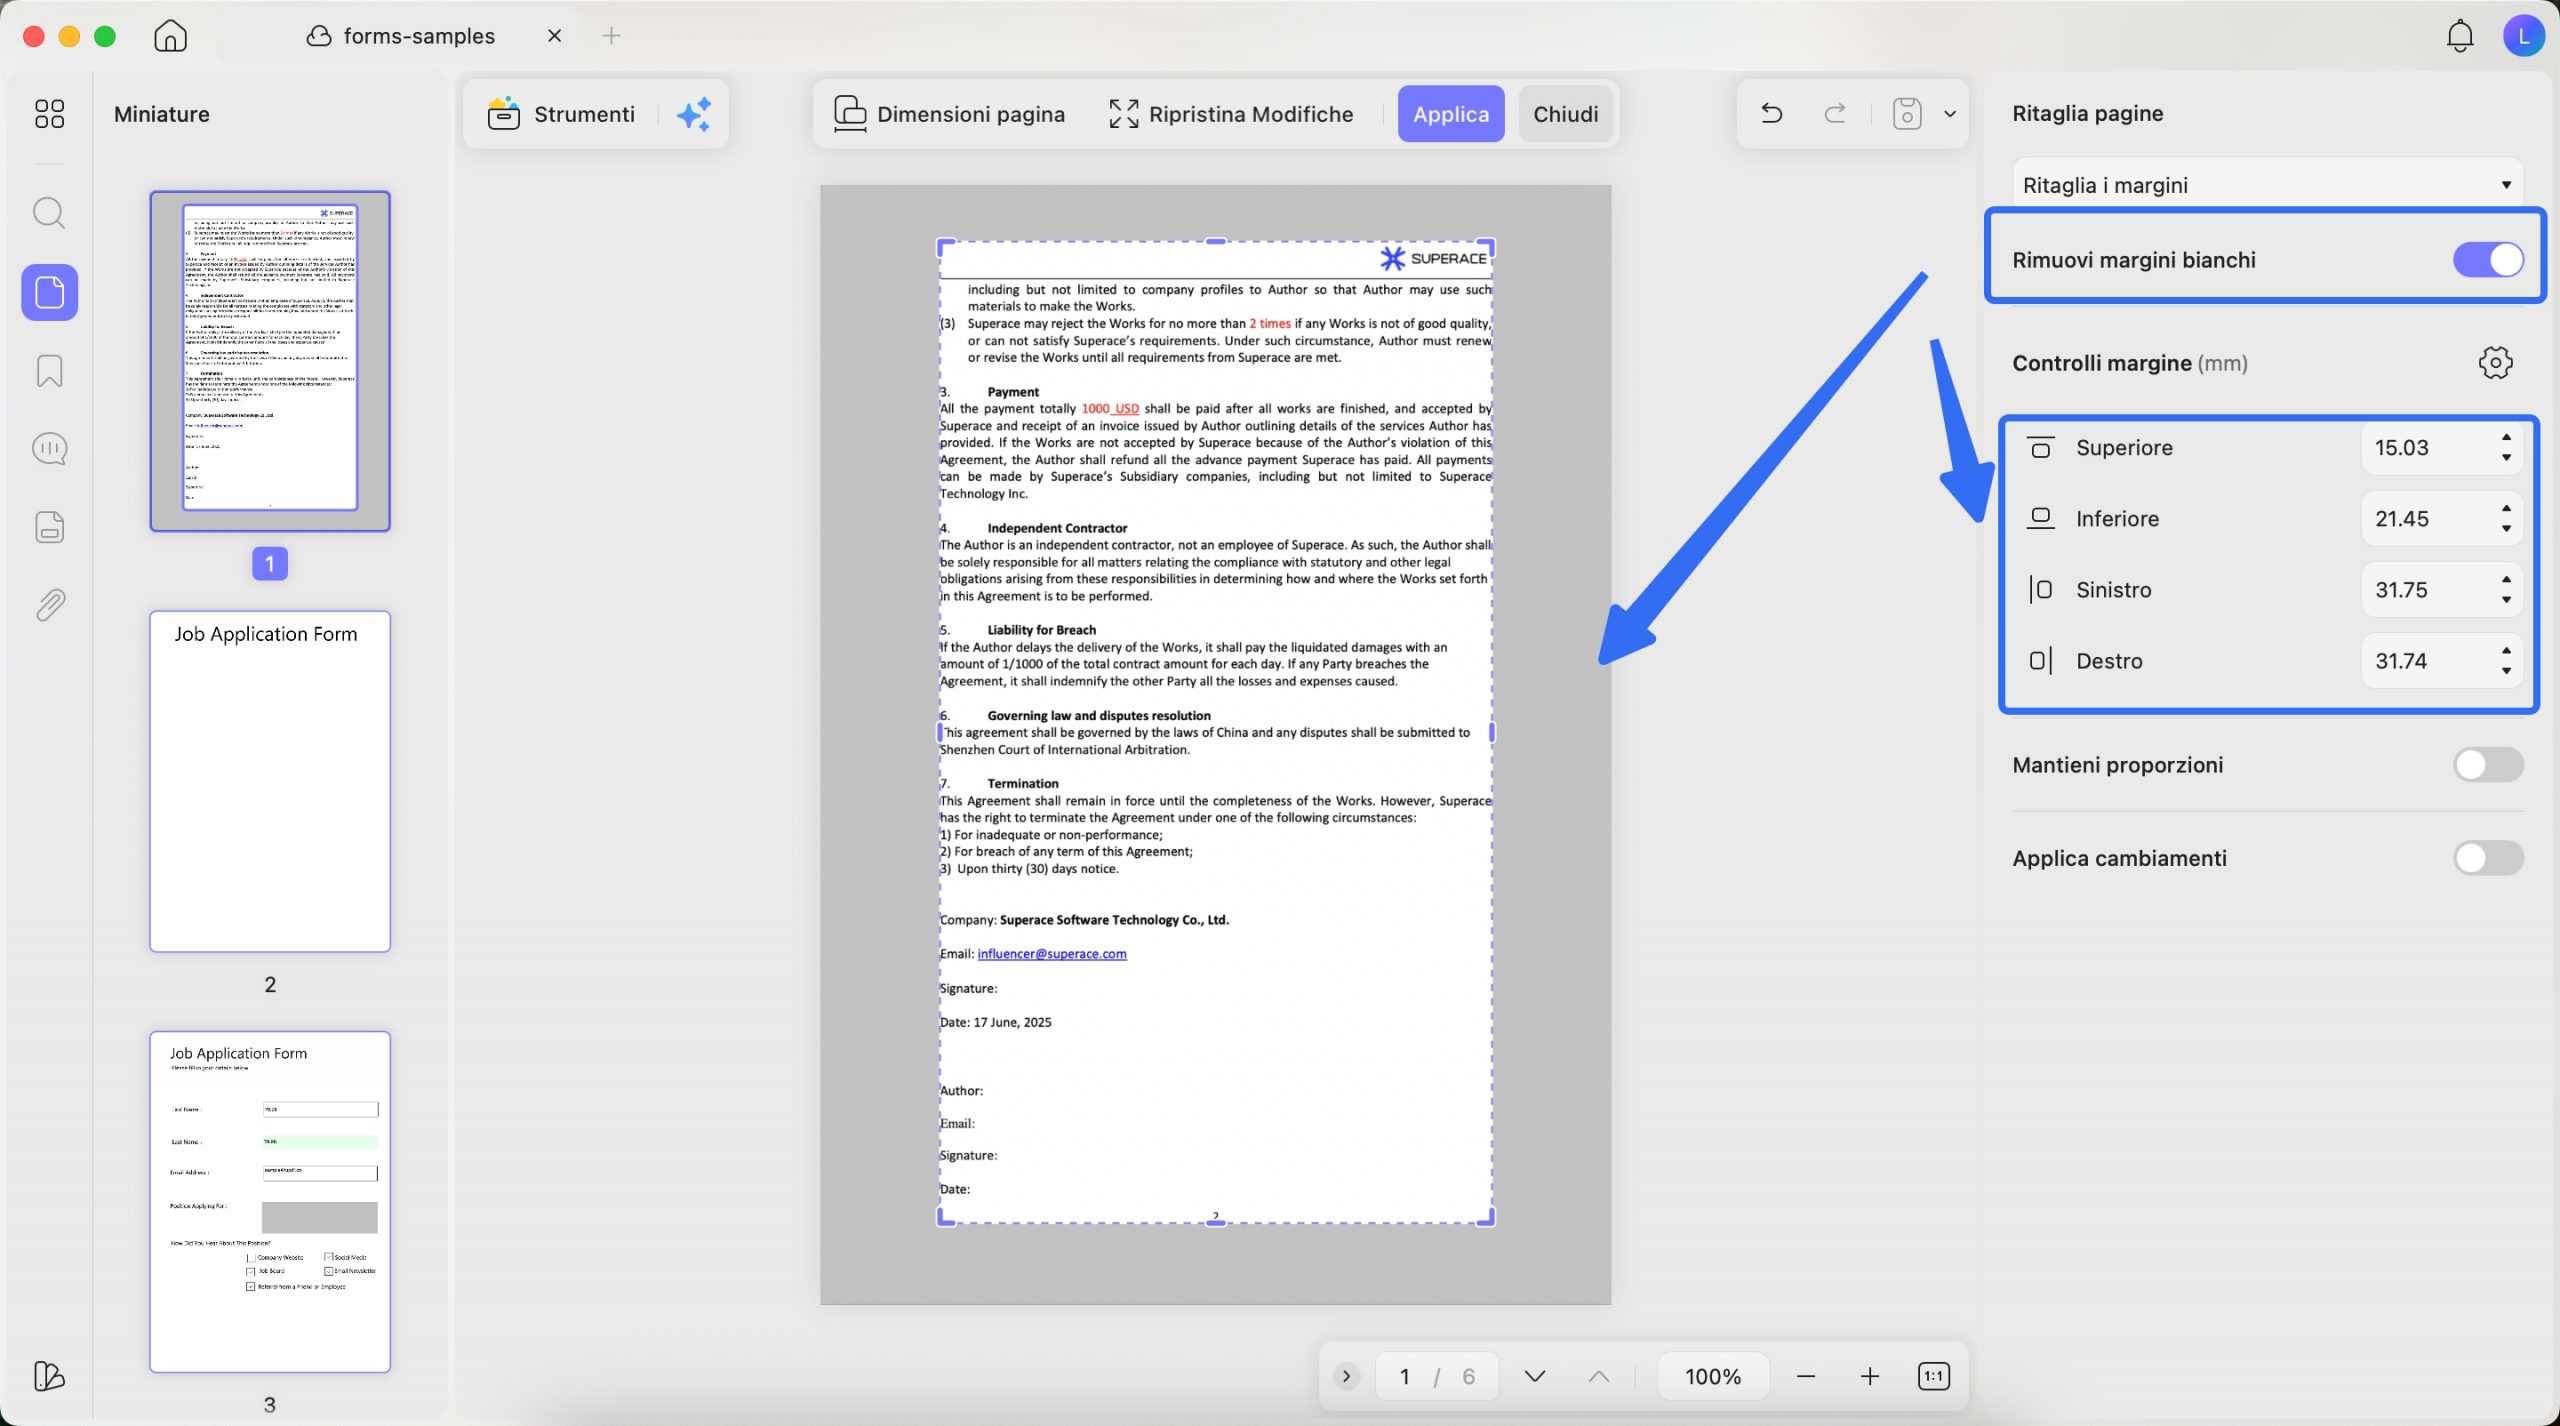Viewport: 2560px width, 1426px height.
Task: Open the thumbnails grid view icon
Action: [49, 114]
